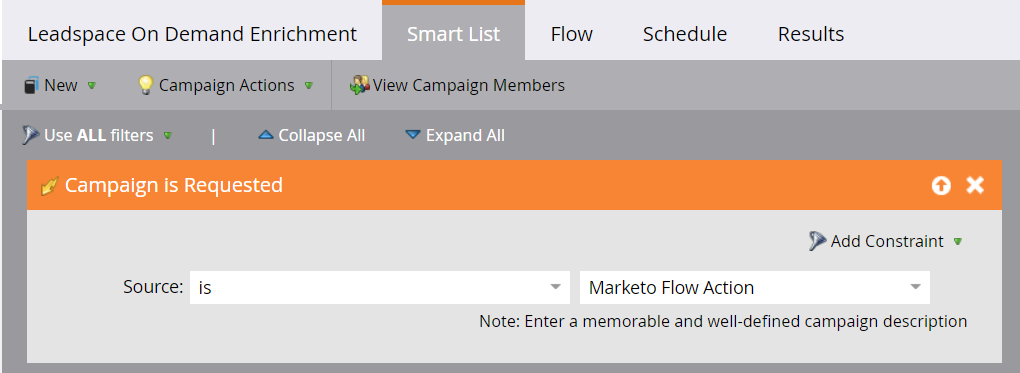Click the Add Constraint funnel icon

click(817, 242)
